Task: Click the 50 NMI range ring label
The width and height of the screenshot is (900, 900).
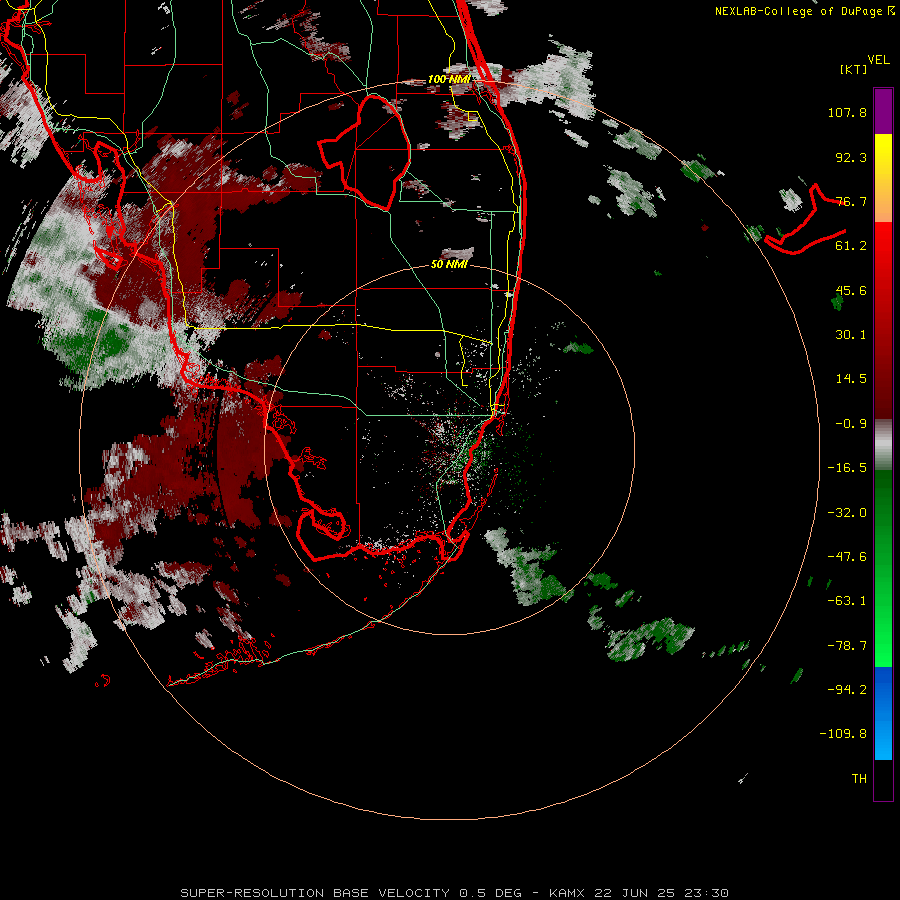Action: [x=449, y=264]
